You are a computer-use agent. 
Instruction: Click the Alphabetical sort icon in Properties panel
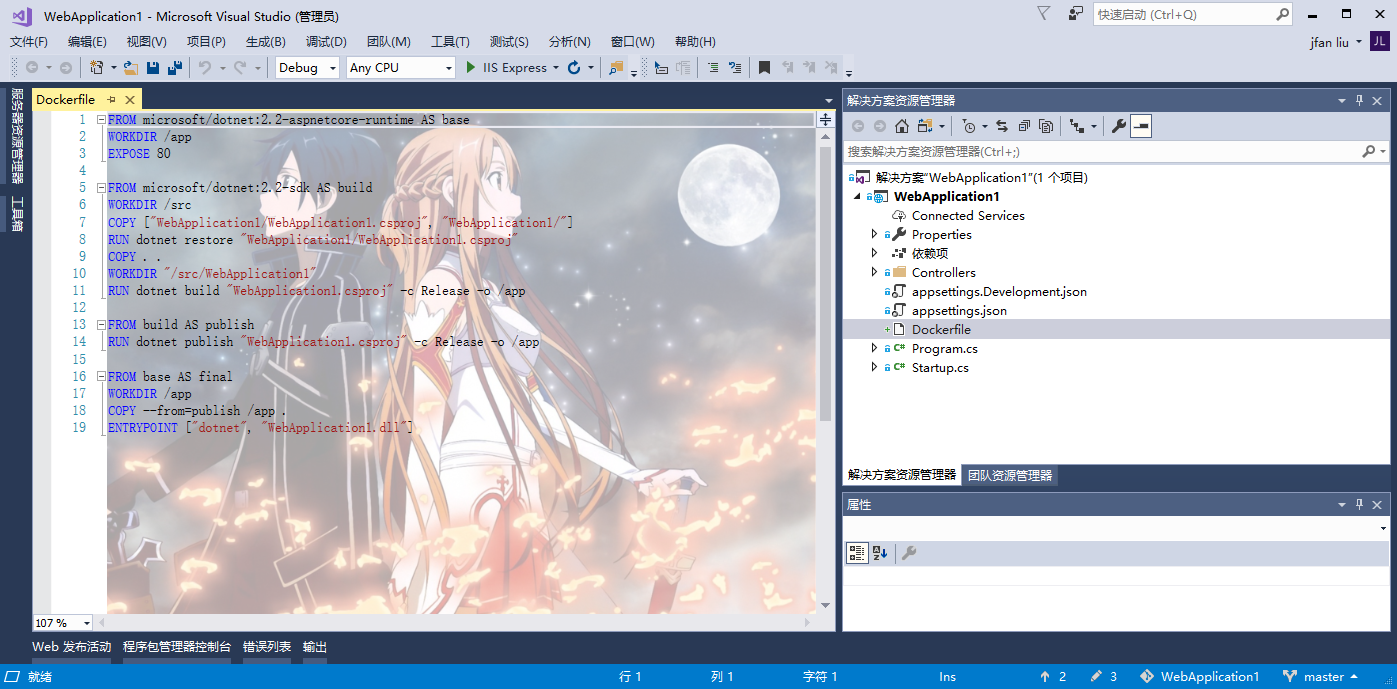pyautogui.click(x=880, y=553)
